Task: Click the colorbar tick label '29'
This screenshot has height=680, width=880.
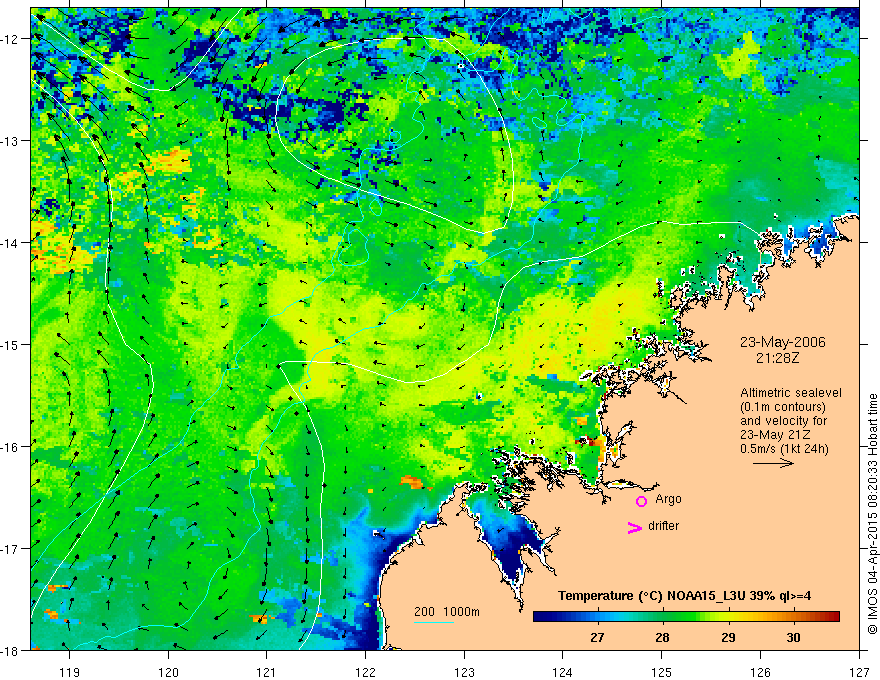Action: (x=728, y=637)
